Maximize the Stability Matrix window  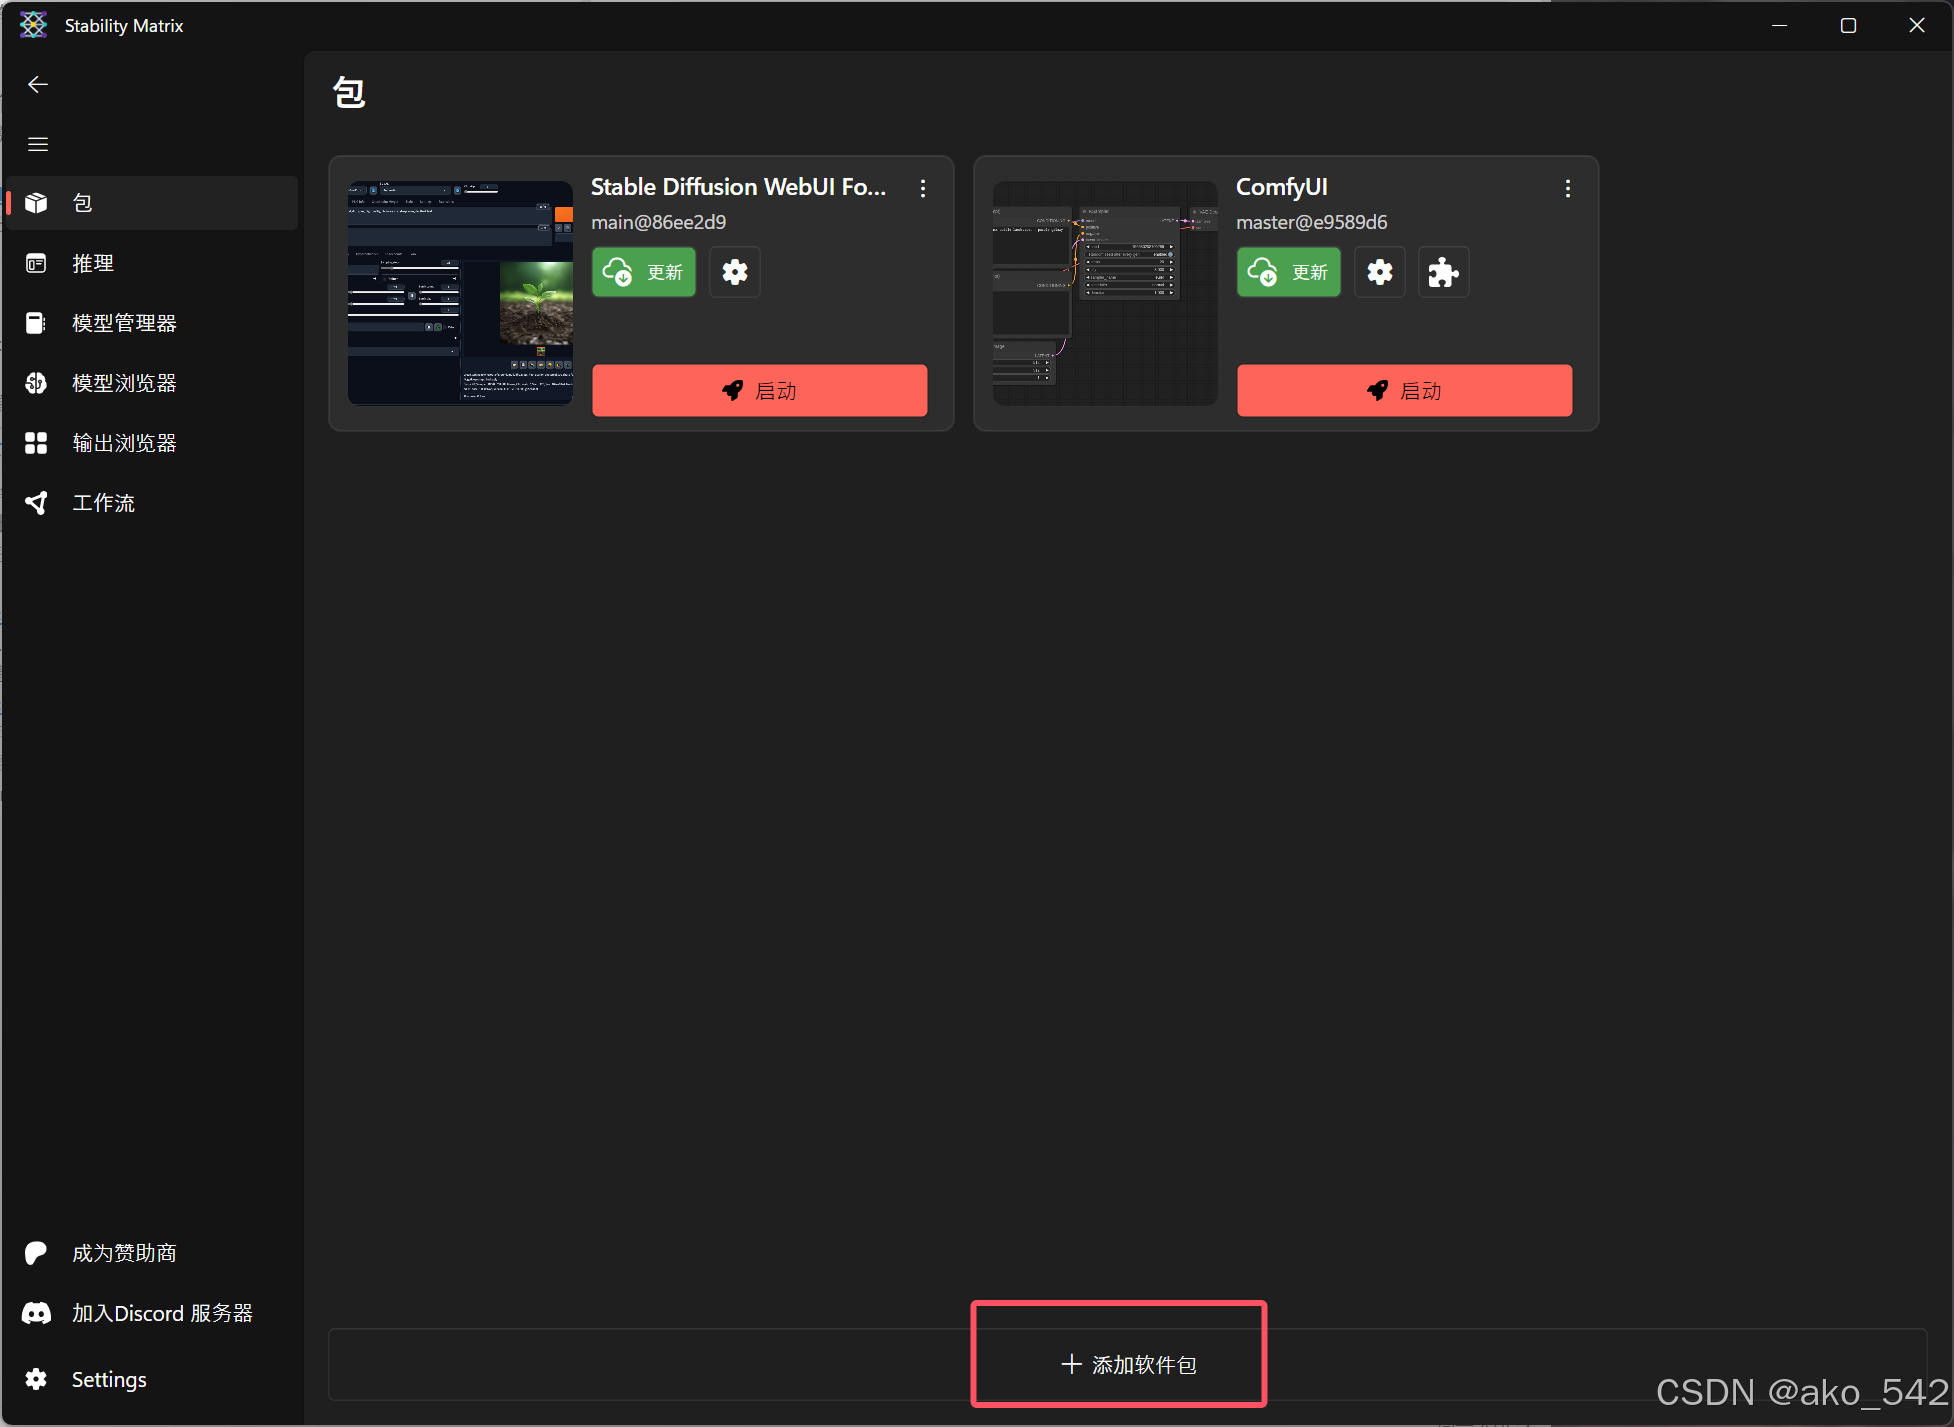(x=1848, y=25)
